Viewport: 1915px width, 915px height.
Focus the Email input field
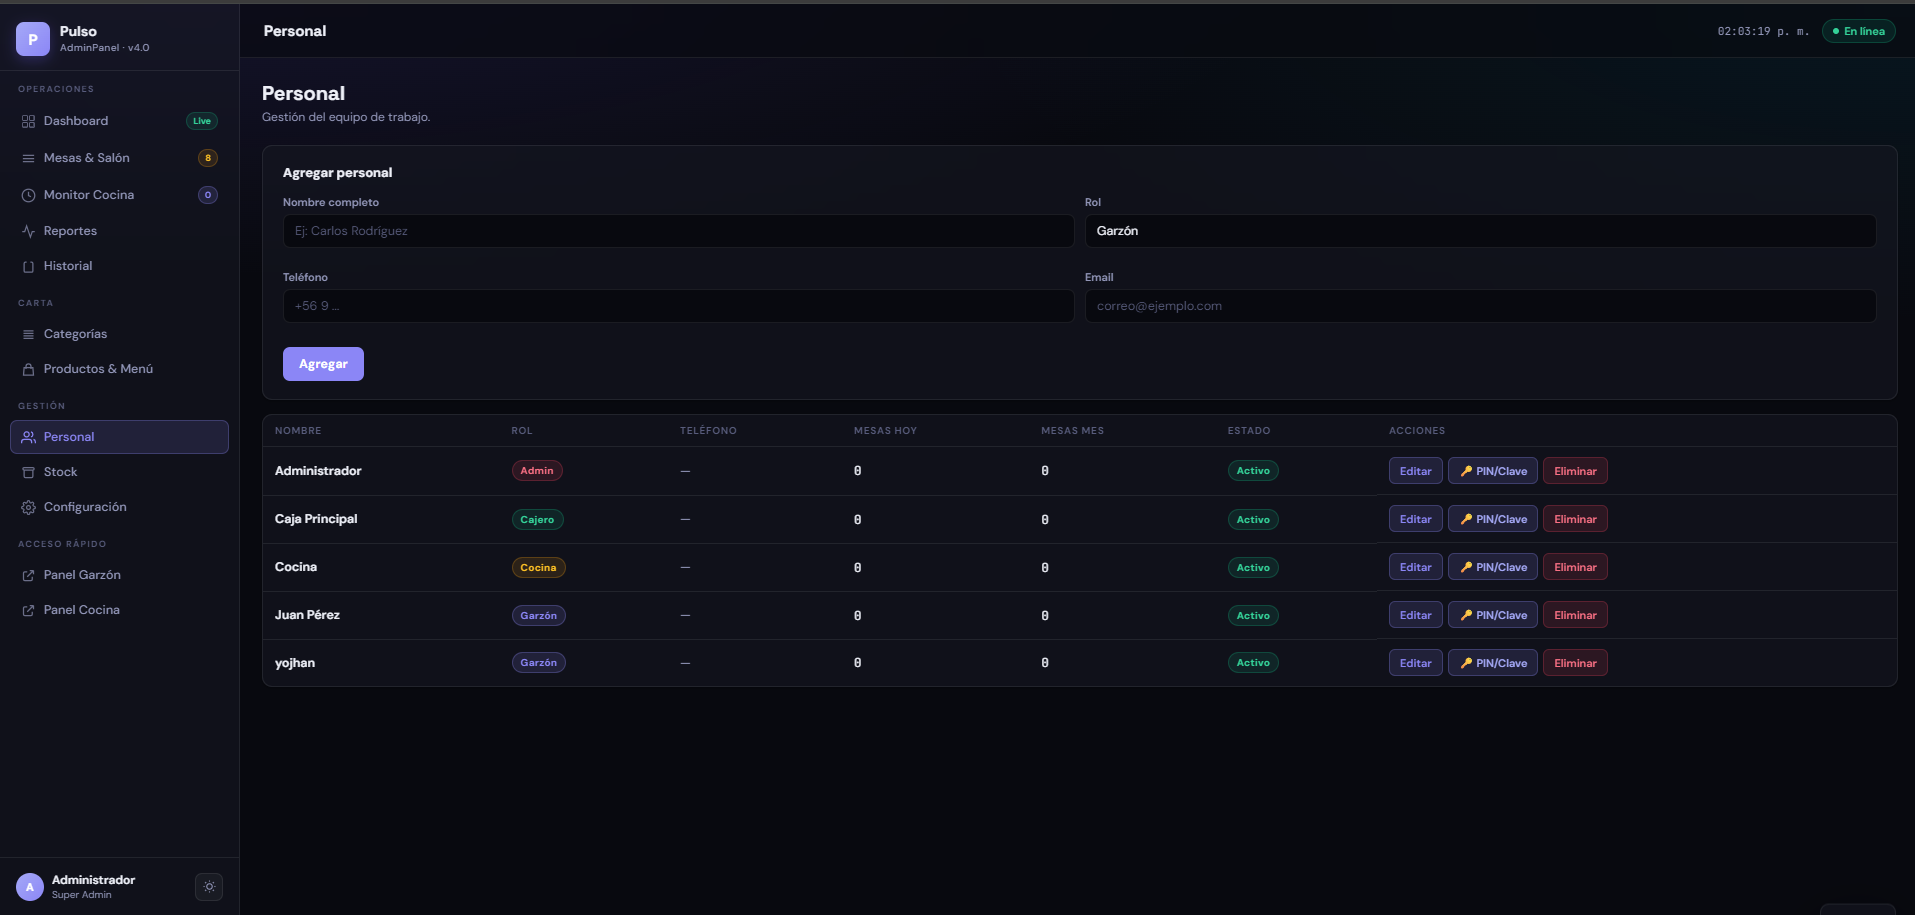(x=1480, y=306)
